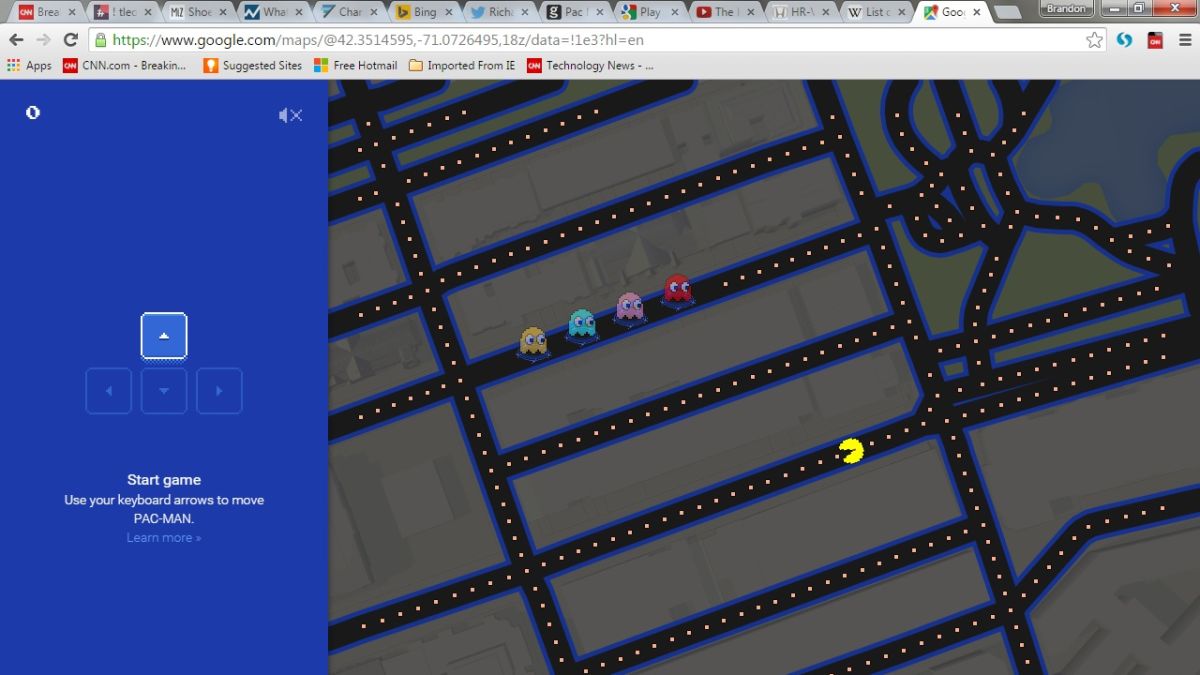
Task: Click the browser forward arrow
Action: (43, 40)
